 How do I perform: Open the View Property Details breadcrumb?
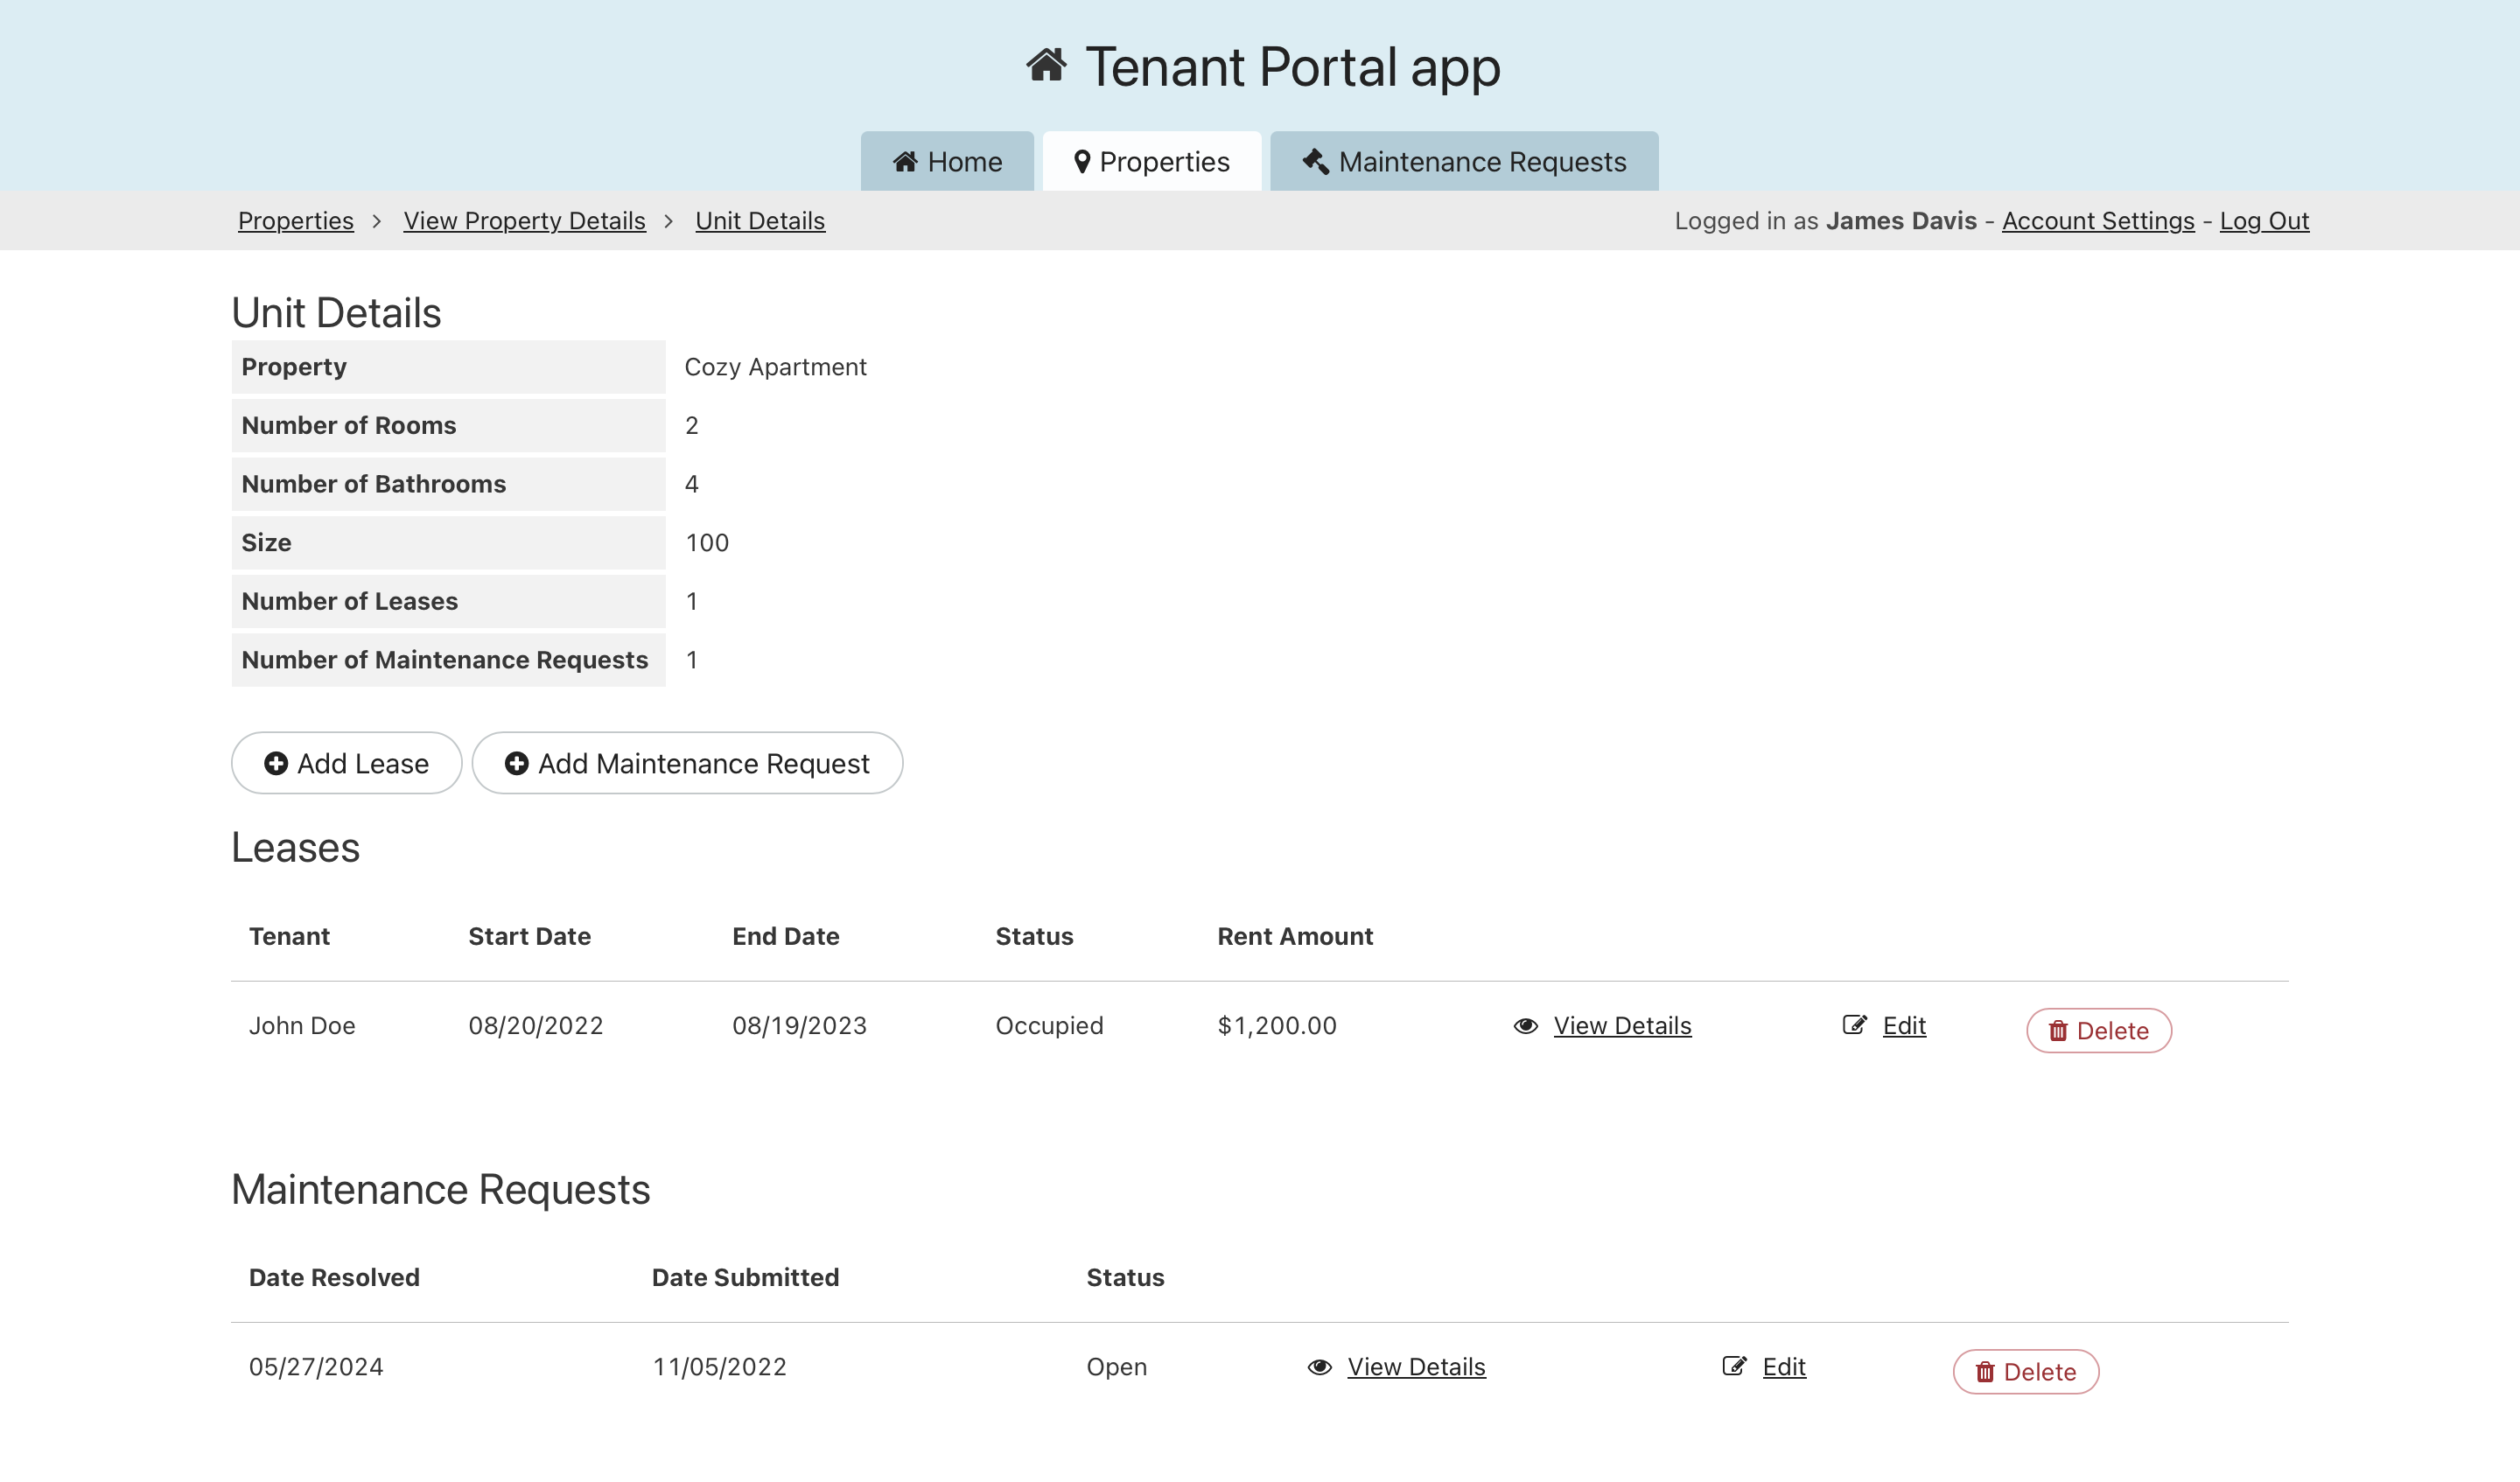pyautogui.click(x=524, y=221)
